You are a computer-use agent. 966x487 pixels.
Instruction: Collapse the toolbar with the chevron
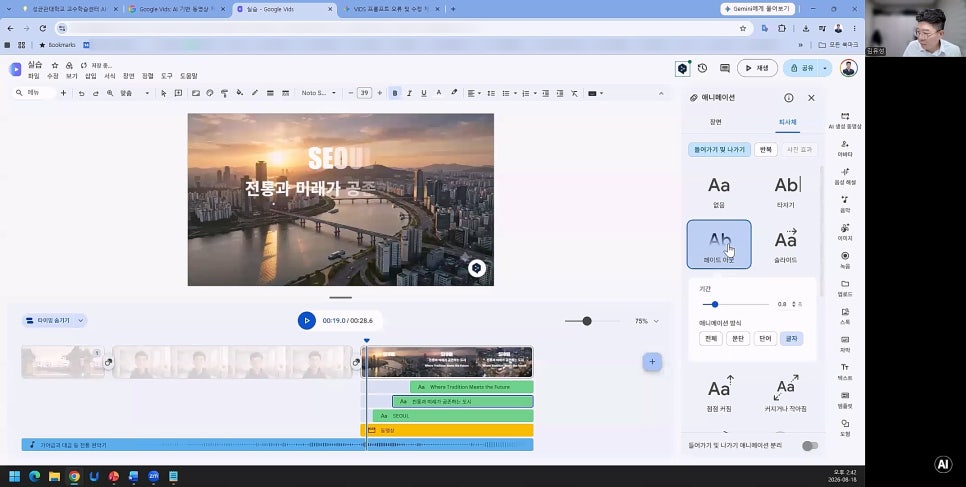pyautogui.click(x=661, y=93)
